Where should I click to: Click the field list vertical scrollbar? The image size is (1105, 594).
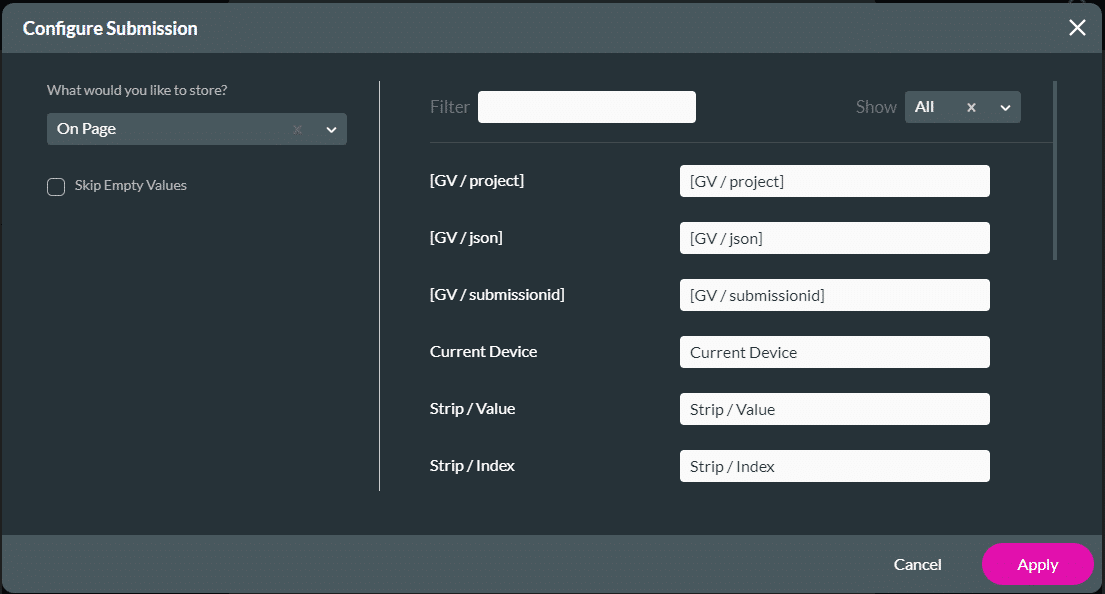click(x=1055, y=170)
